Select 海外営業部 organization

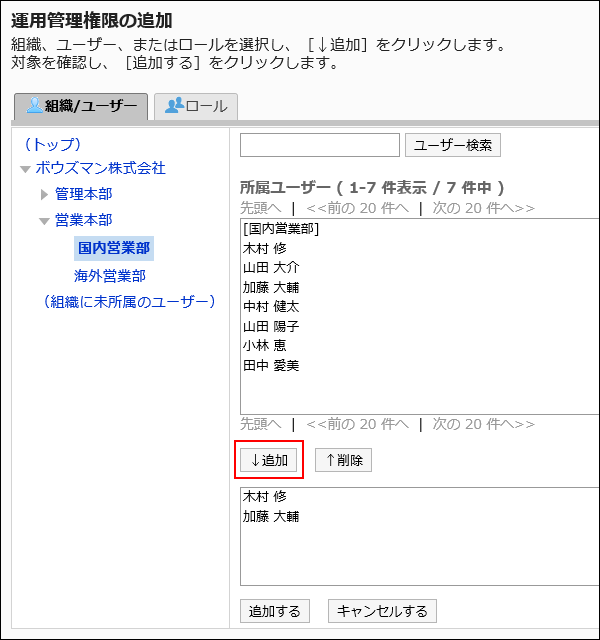click(x=110, y=276)
